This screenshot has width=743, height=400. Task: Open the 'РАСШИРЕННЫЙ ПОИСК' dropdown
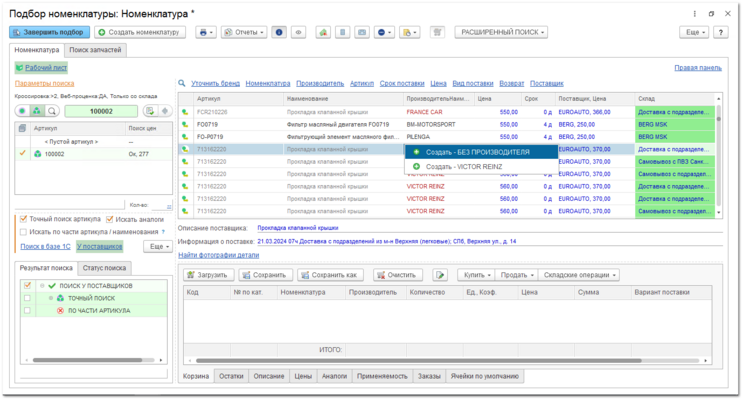[501, 32]
